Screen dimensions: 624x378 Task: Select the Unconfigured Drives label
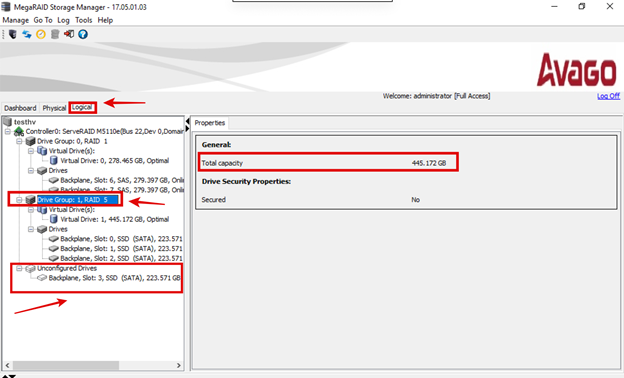67,268
